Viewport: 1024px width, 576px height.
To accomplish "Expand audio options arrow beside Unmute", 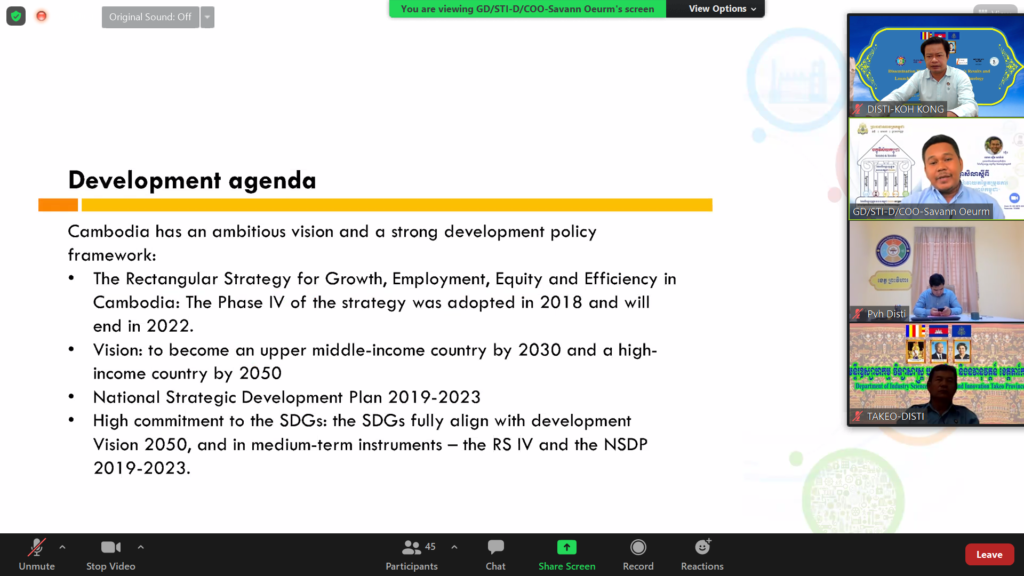I will click(62, 547).
